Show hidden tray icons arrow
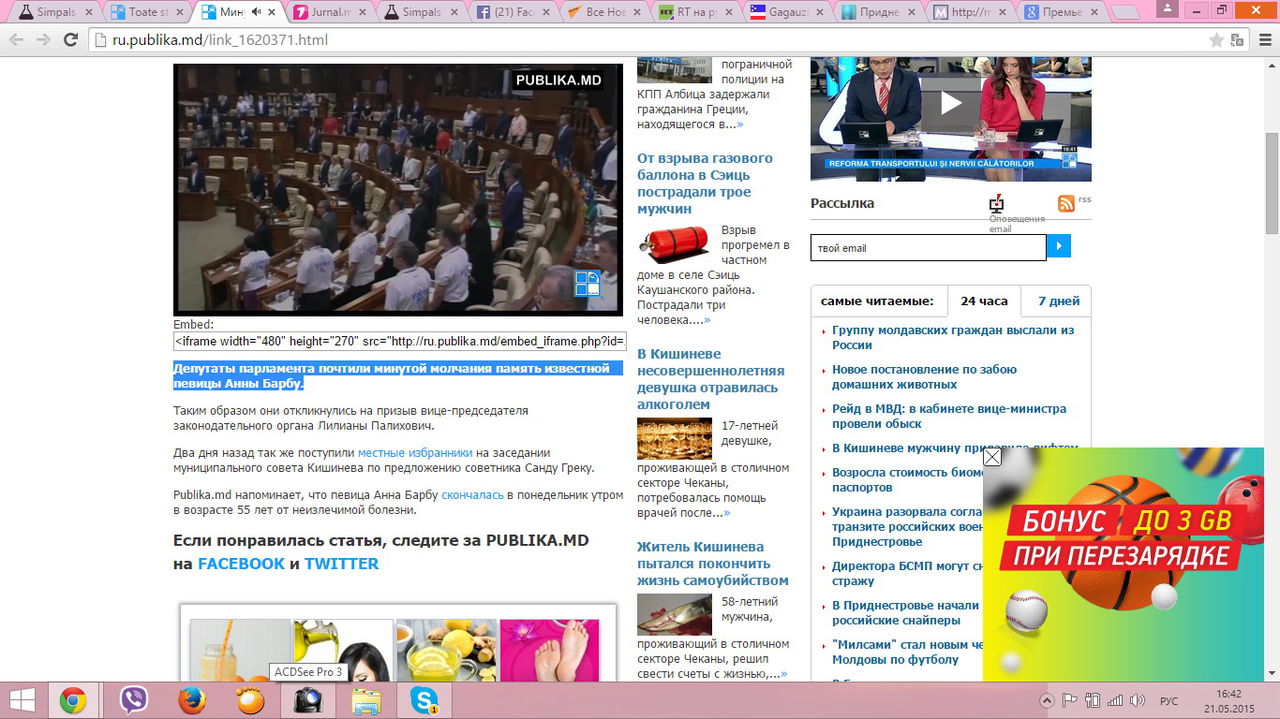The height and width of the screenshot is (719, 1280). coord(1047,701)
